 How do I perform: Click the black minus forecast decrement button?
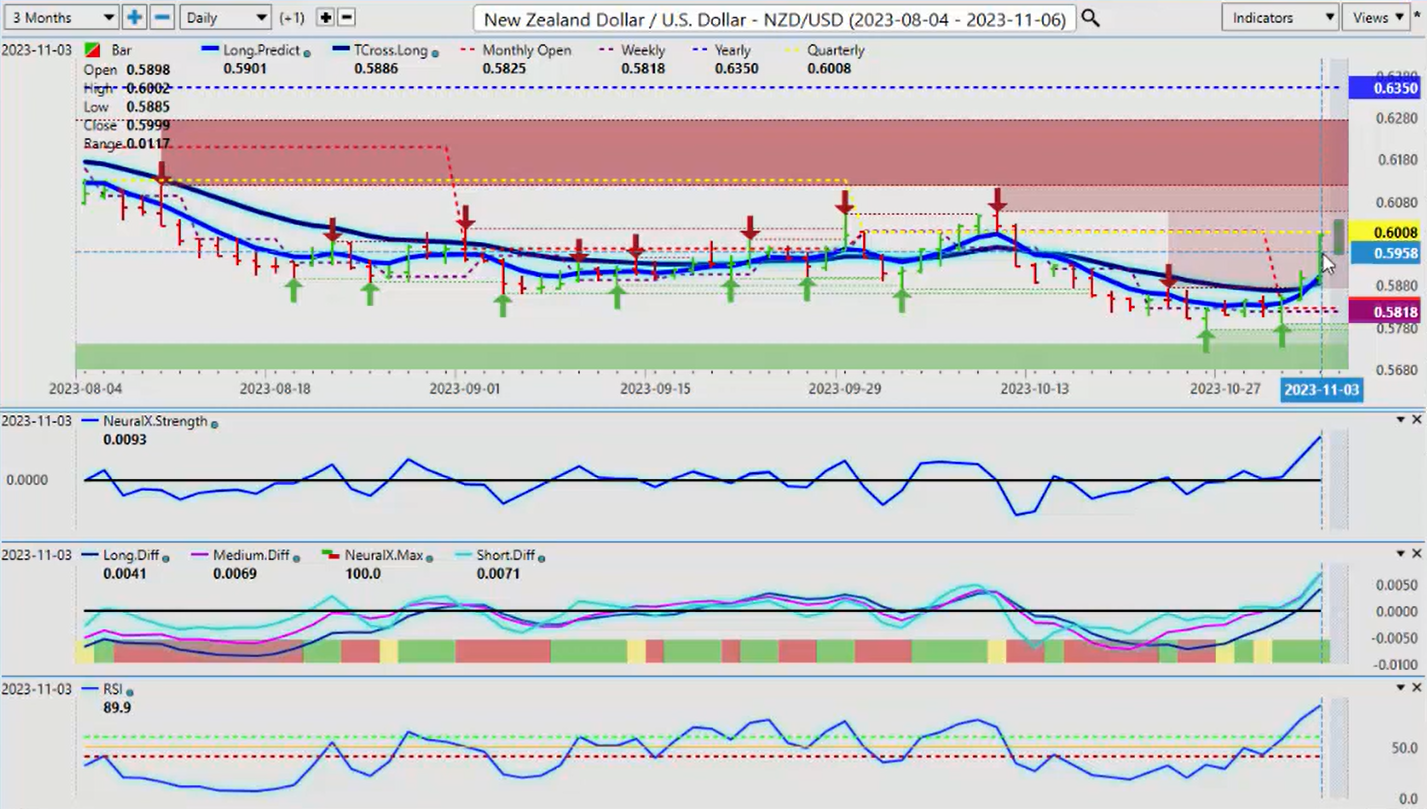346,17
